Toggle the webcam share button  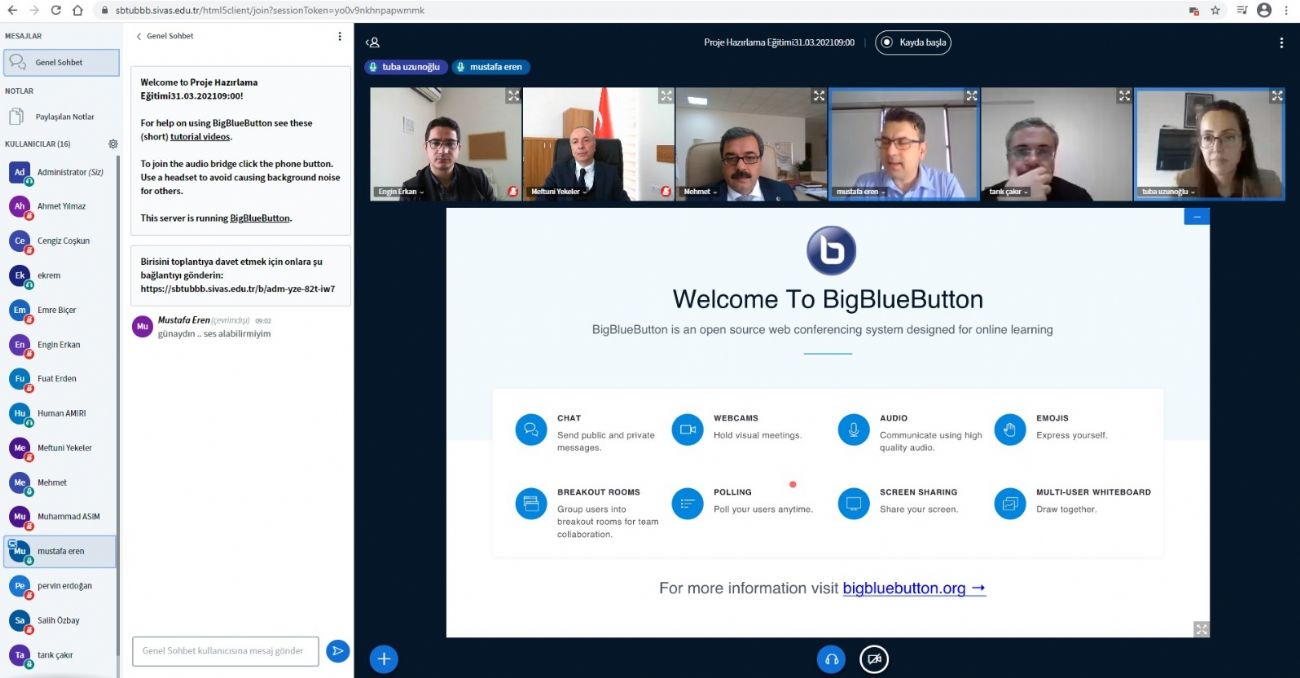click(874, 660)
